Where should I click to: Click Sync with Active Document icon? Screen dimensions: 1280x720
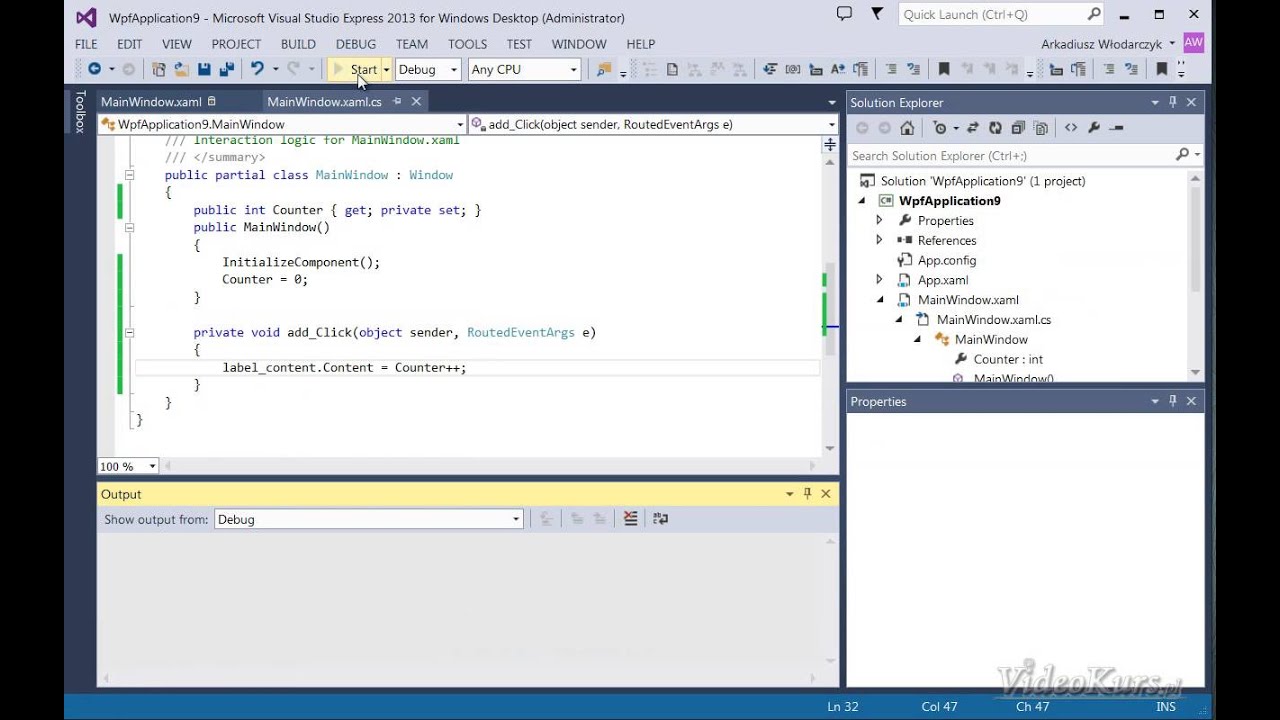click(972, 128)
